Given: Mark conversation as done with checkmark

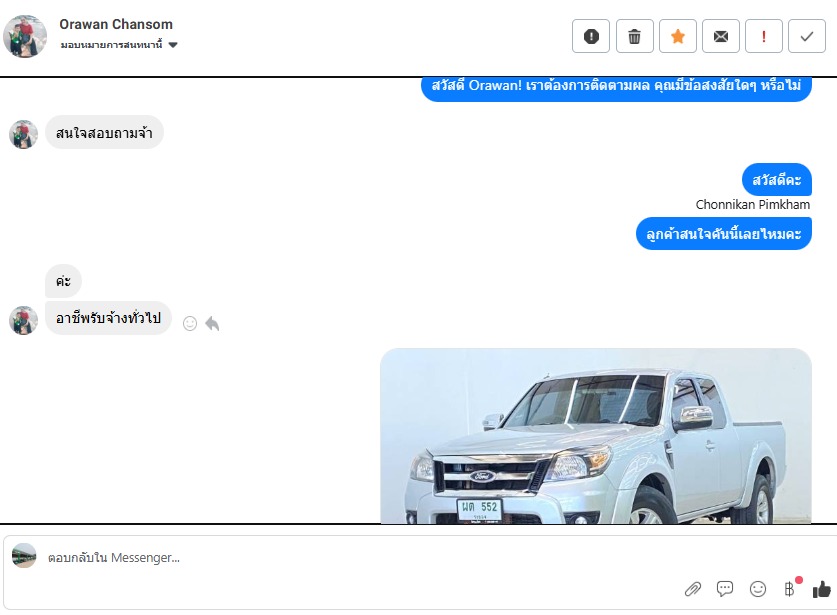Looking at the screenshot, I should [x=807, y=36].
